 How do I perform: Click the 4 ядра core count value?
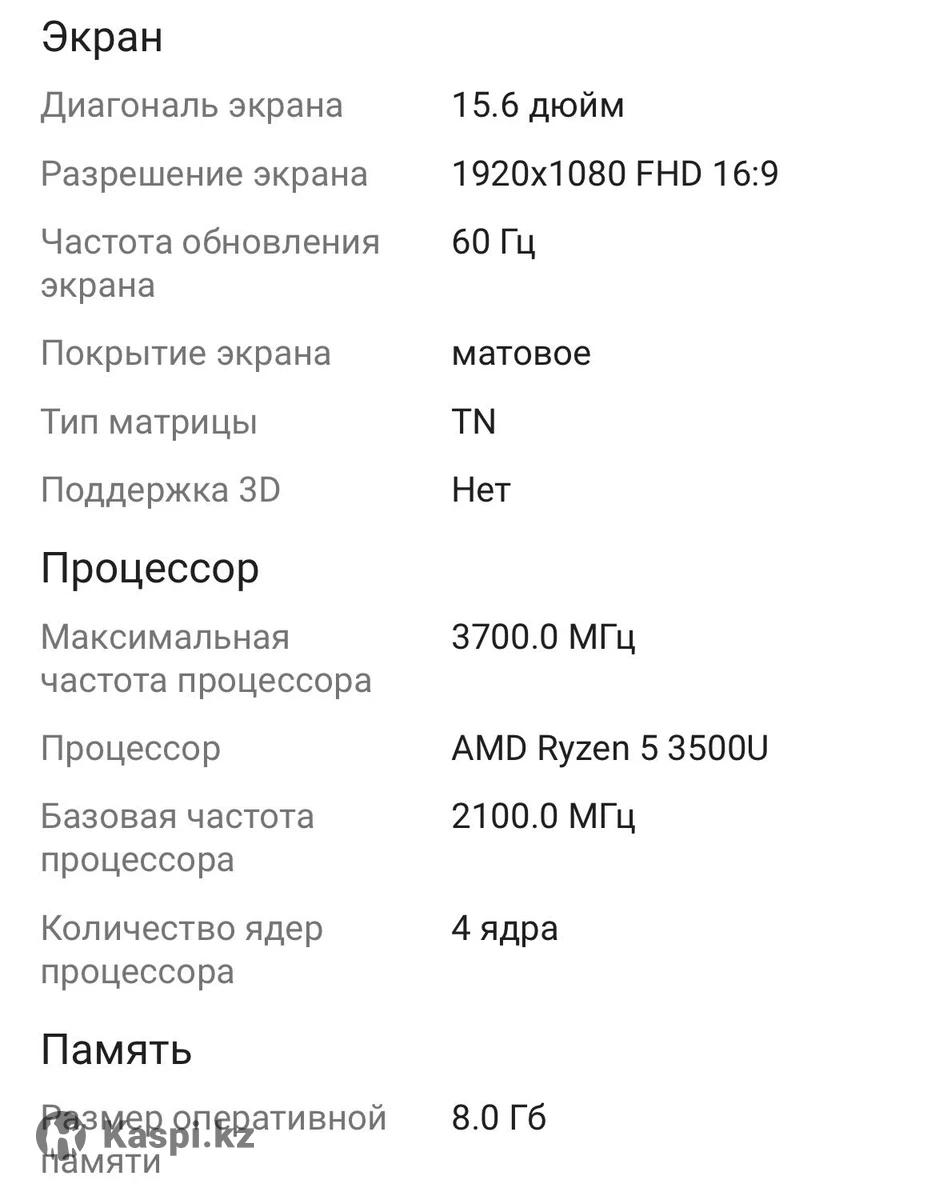tap(505, 928)
